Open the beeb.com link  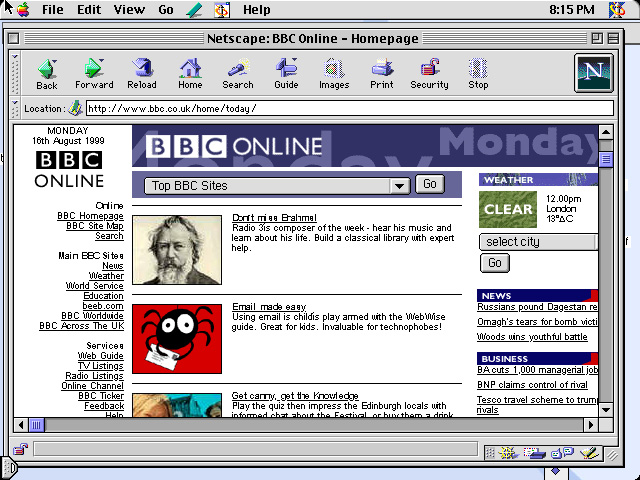tap(103, 306)
